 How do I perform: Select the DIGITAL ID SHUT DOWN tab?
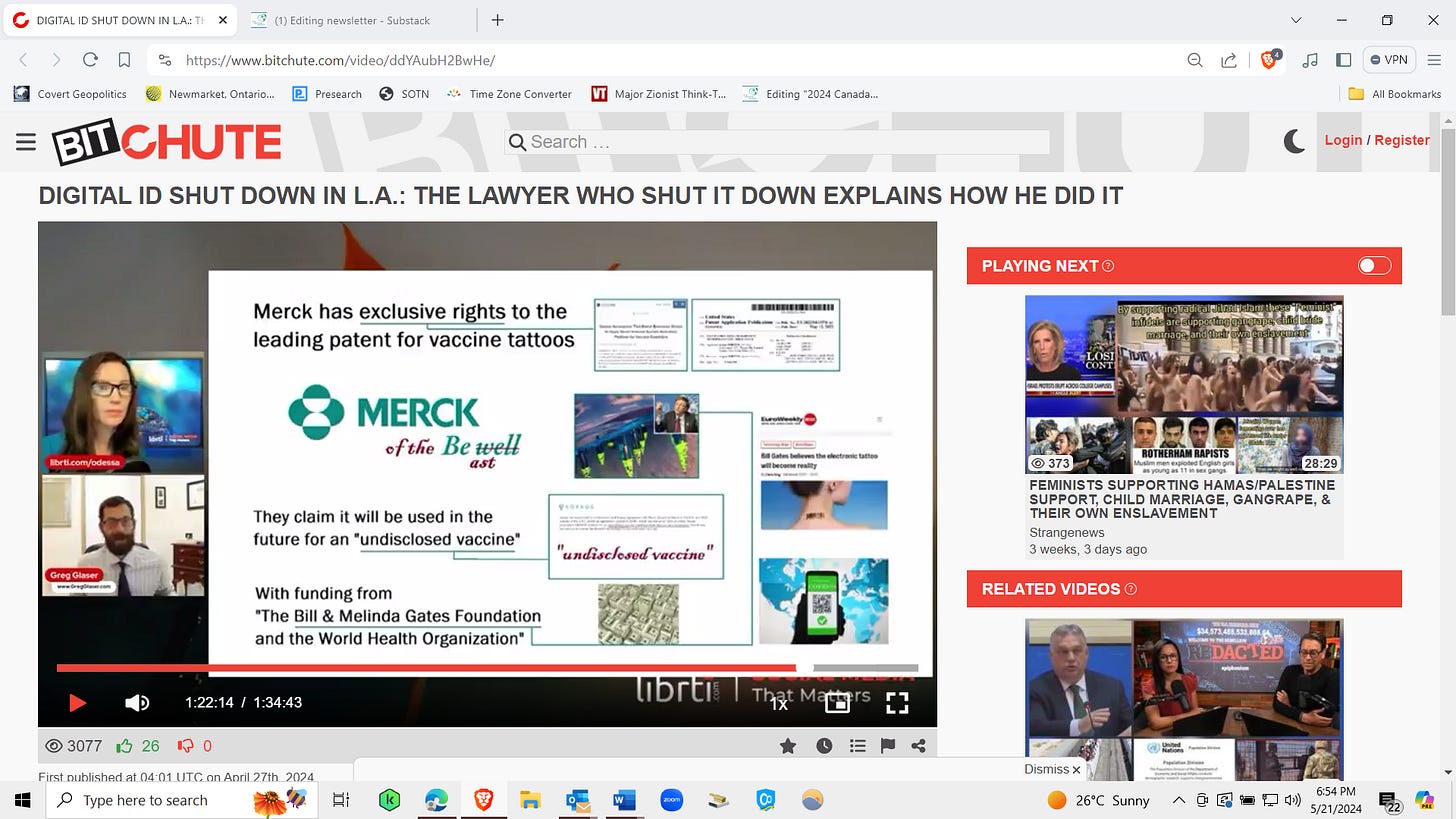(x=119, y=20)
